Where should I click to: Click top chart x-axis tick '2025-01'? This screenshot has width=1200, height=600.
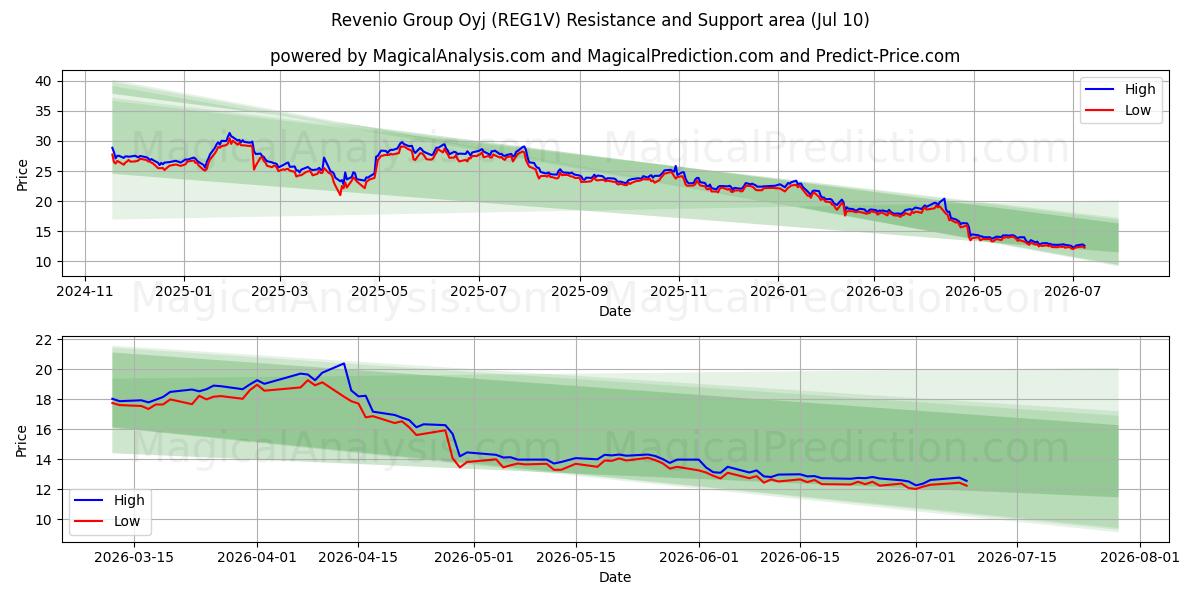point(185,292)
